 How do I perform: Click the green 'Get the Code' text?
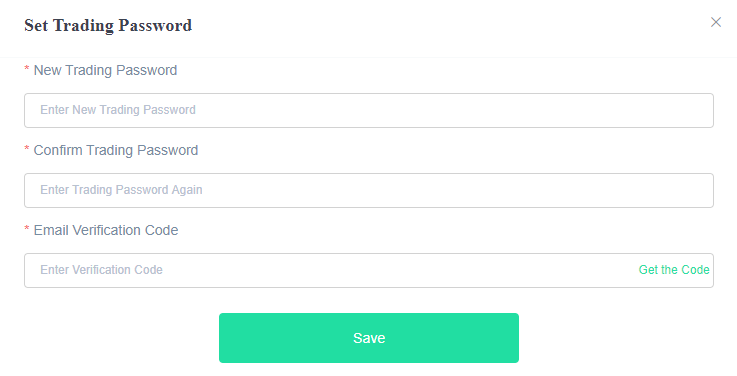pyautogui.click(x=674, y=270)
